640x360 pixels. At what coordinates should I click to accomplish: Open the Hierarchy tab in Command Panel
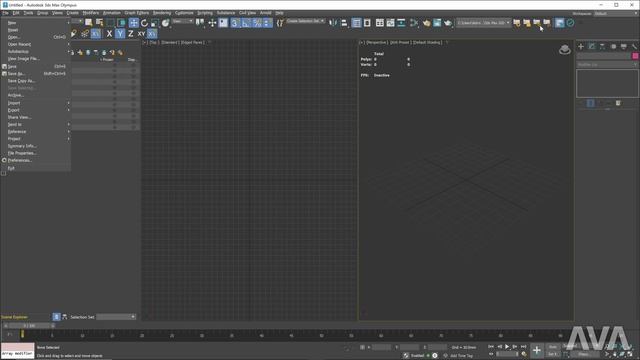(602, 47)
